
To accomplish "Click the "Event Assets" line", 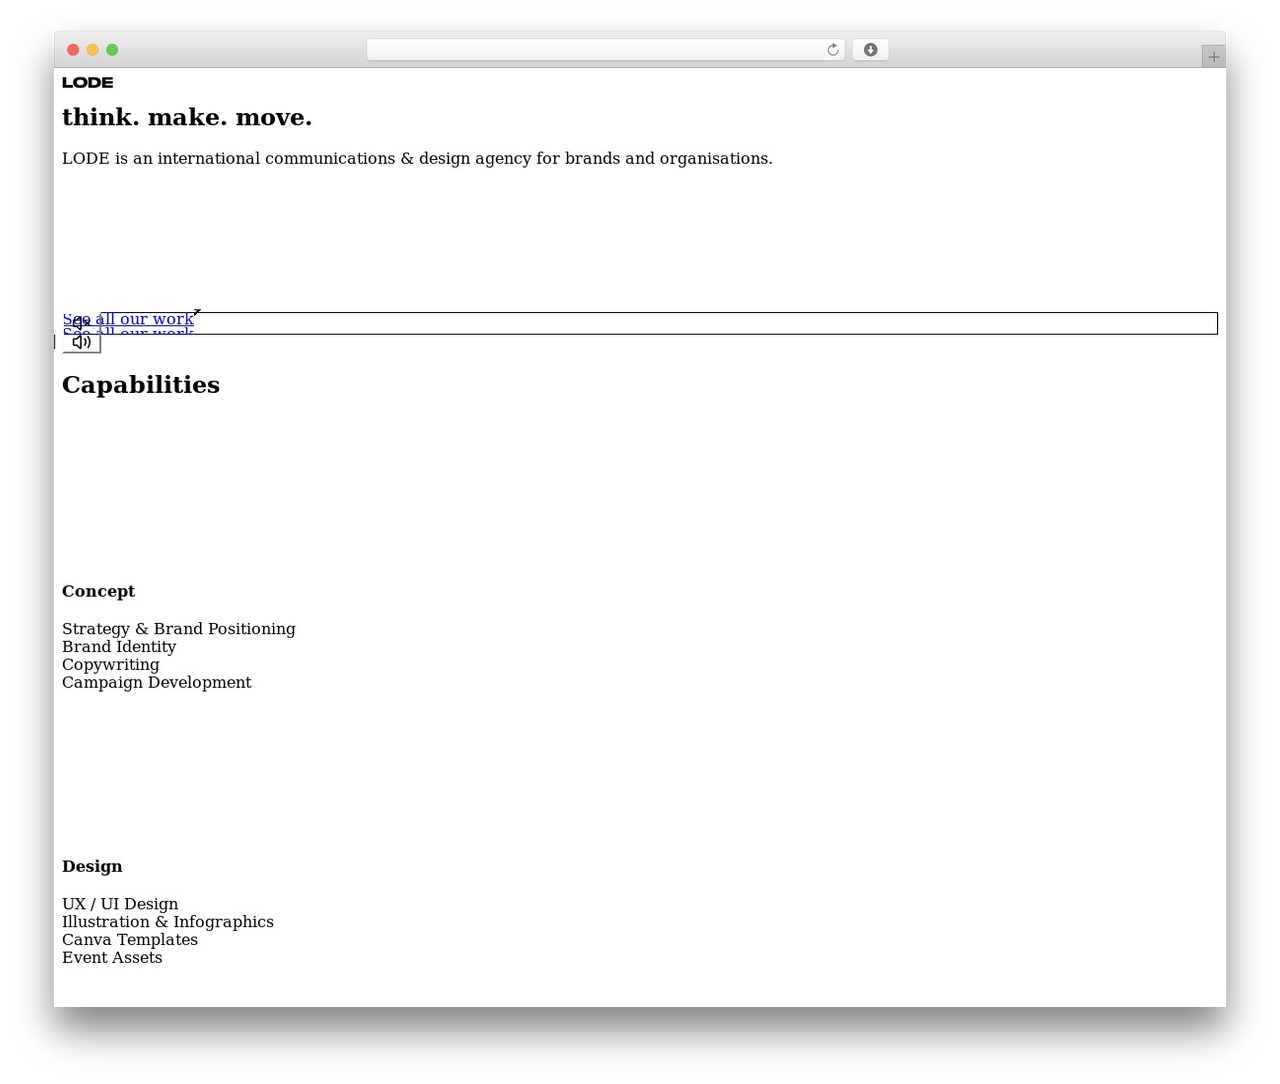I will click(112, 958).
